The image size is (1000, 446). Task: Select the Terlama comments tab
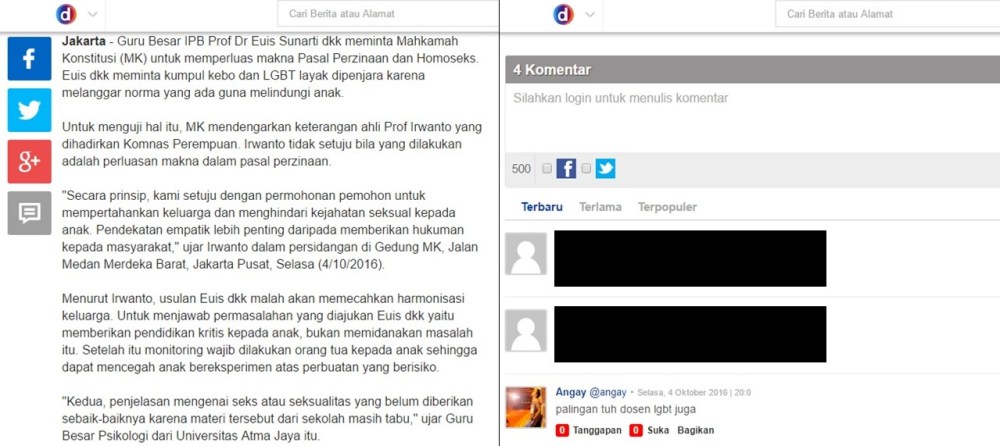(600, 207)
